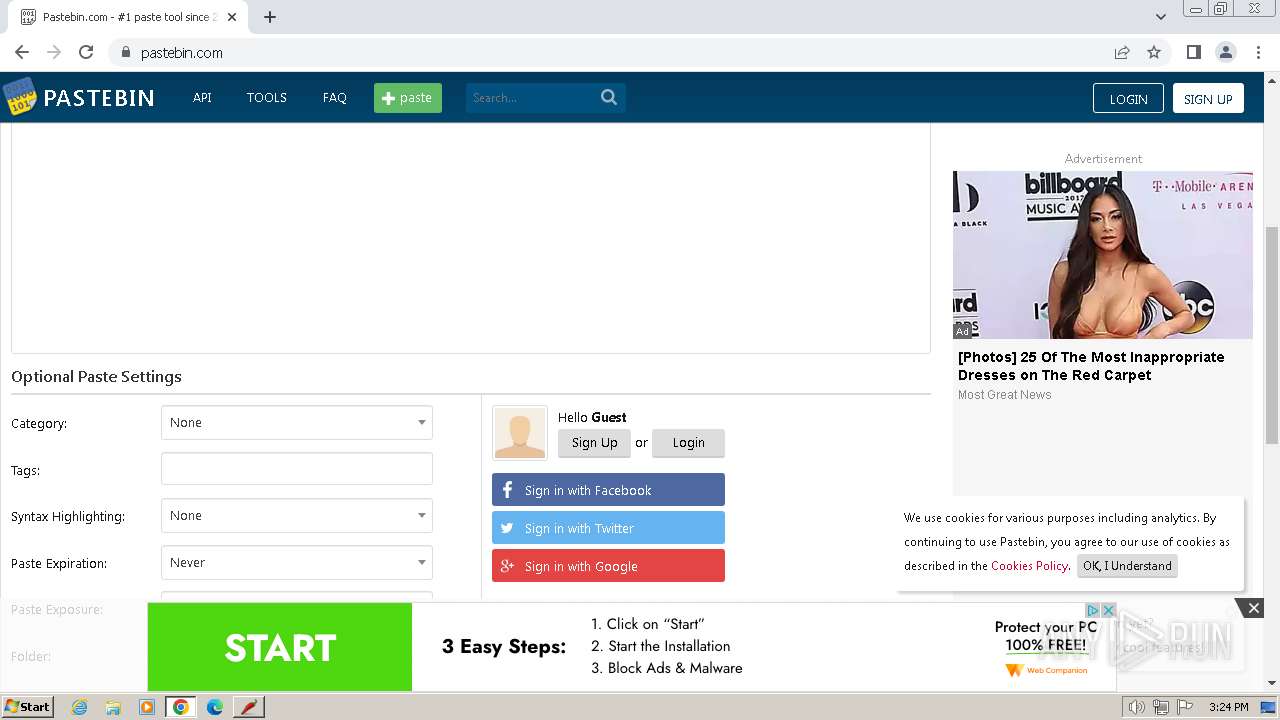
Task: Click the browser back arrow
Action: 22,52
